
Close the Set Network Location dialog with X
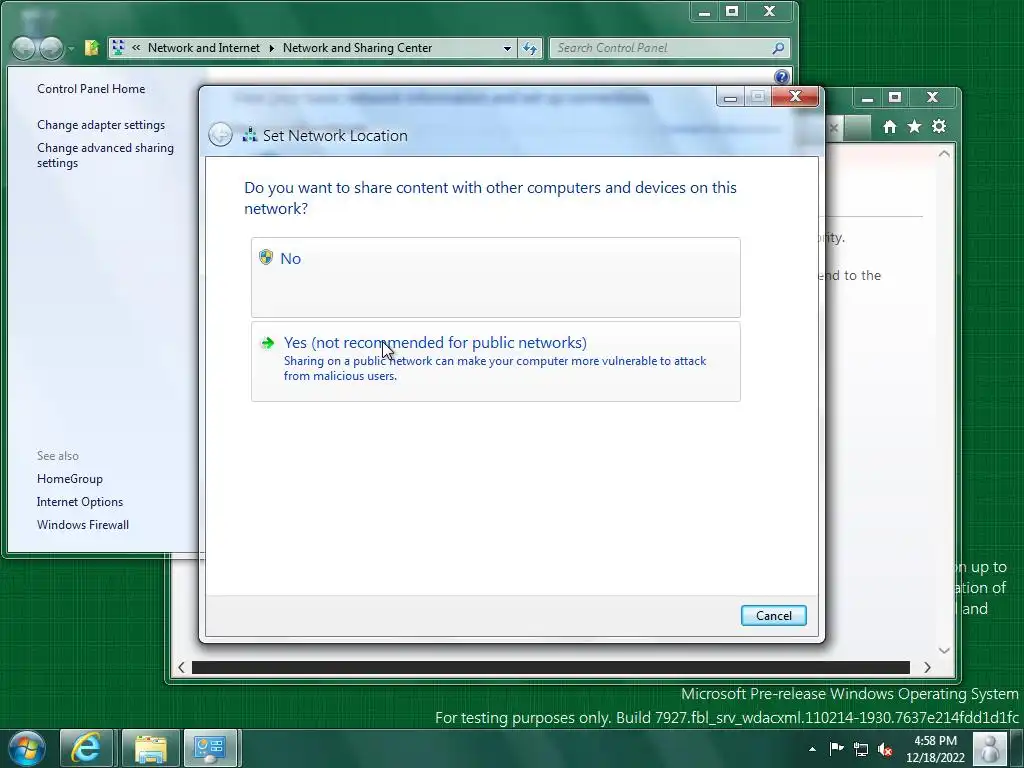tap(795, 96)
